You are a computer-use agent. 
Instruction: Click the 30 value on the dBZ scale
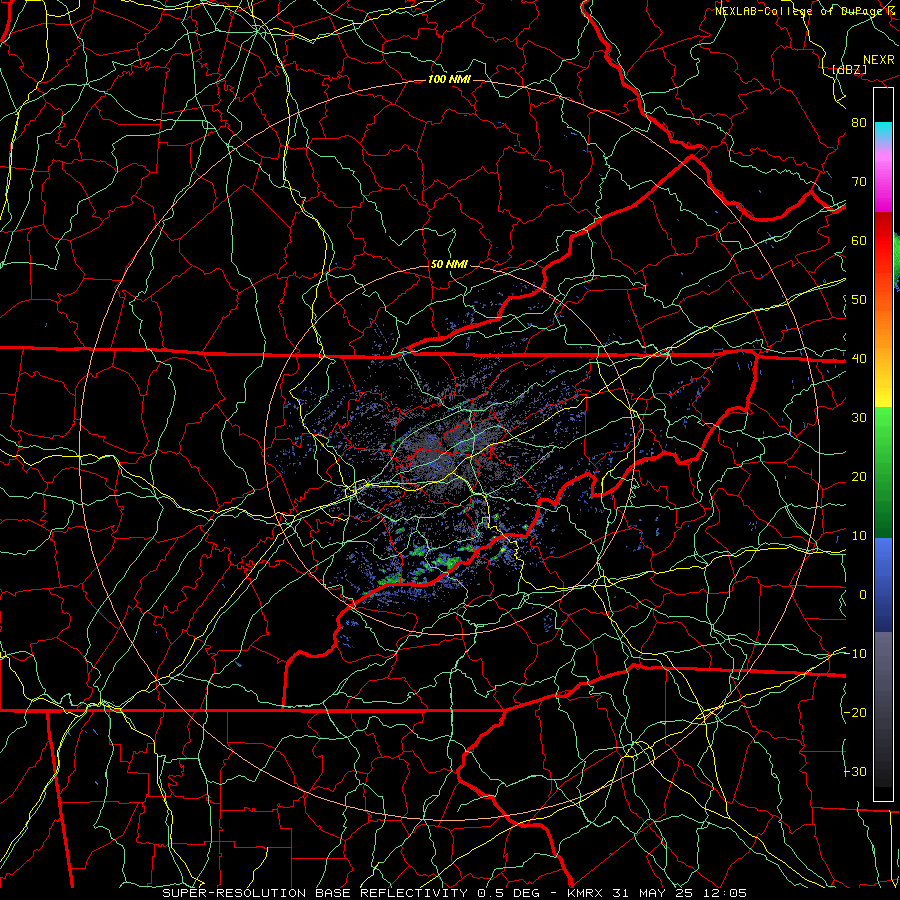859,418
